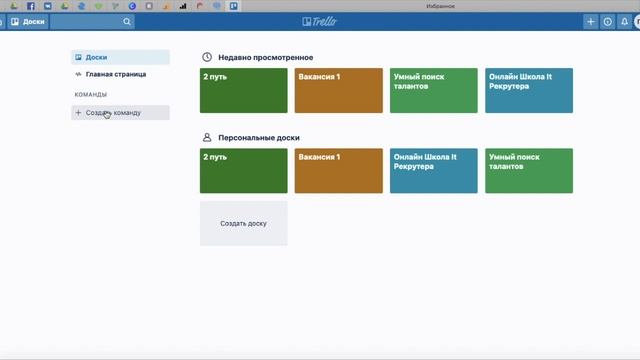This screenshot has width=640, height=360.
Task: Open the Trello bookmark in the favorites bar
Action: point(233,6)
